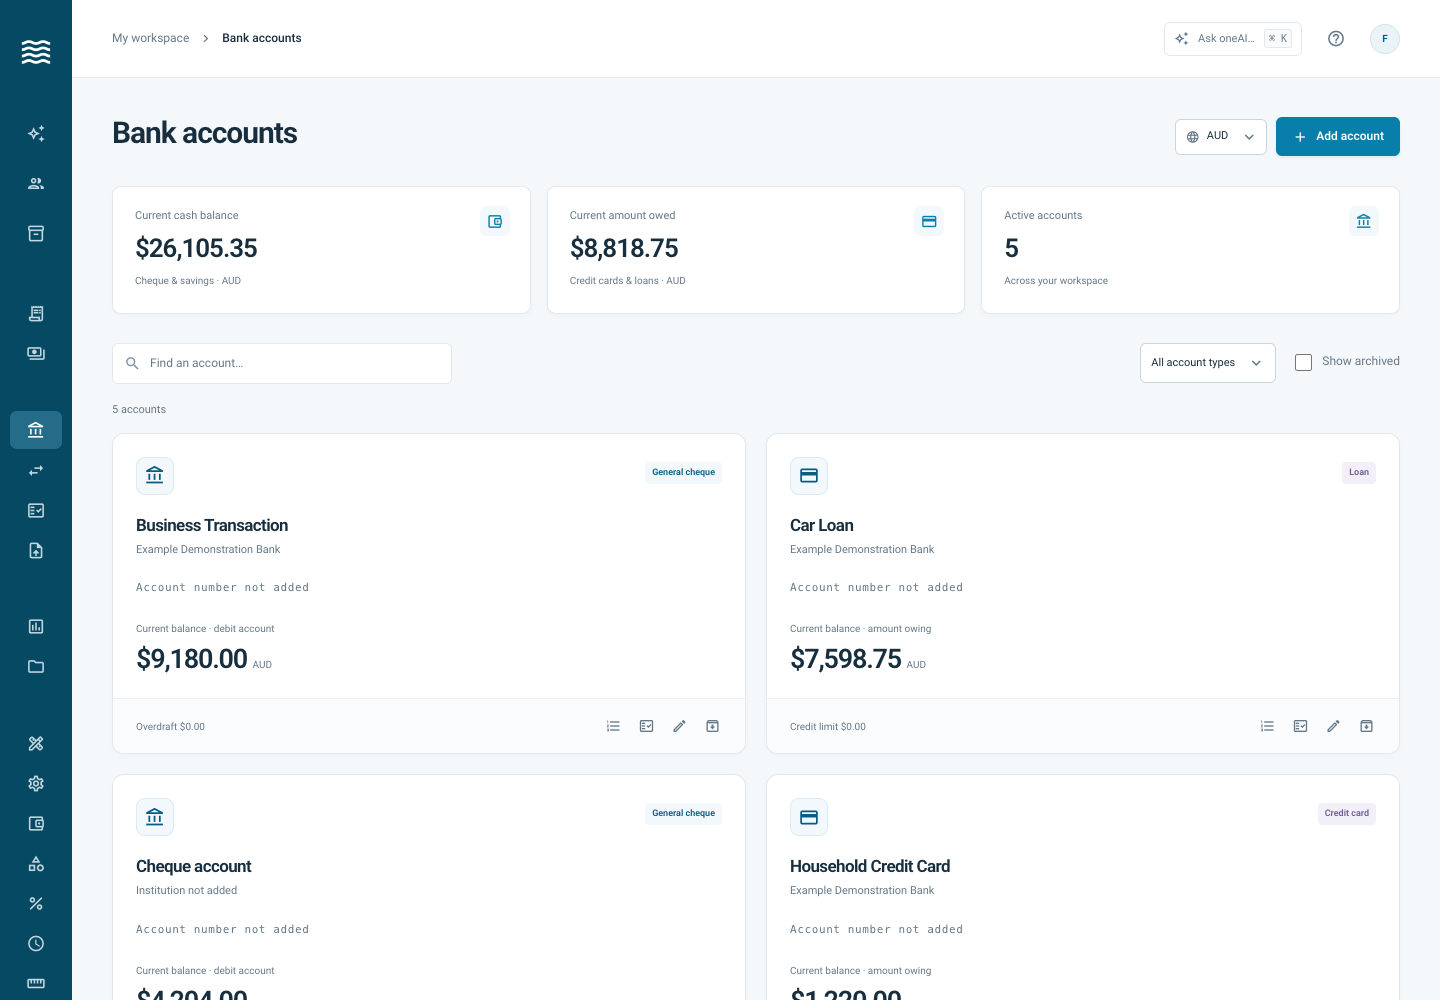The height and width of the screenshot is (1000, 1440).
Task: Click the Current cash balance card
Action: point(321,250)
